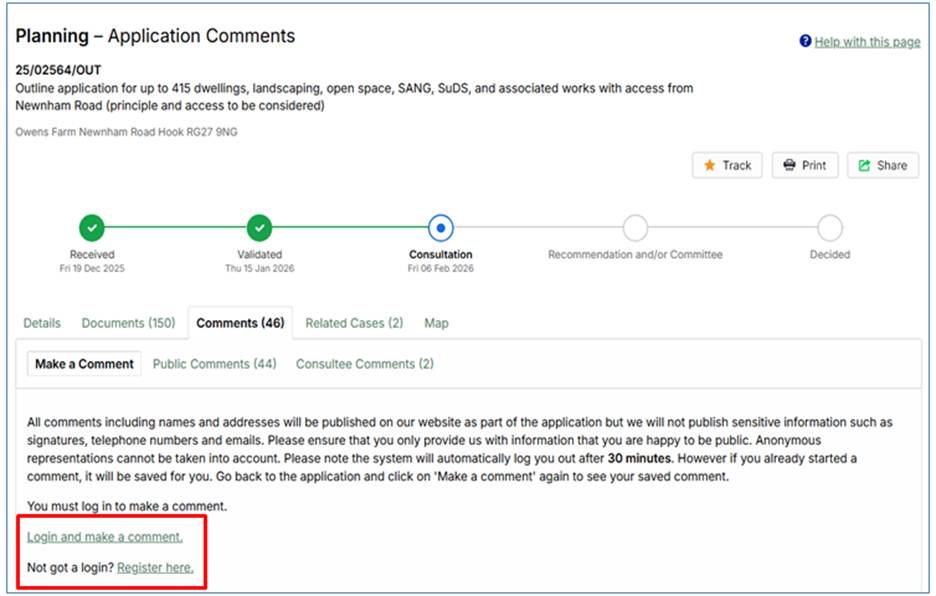The image size is (936, 596).
Task: Click the Recommendation and/or Committee stage circle
Action: pos(635,228)
